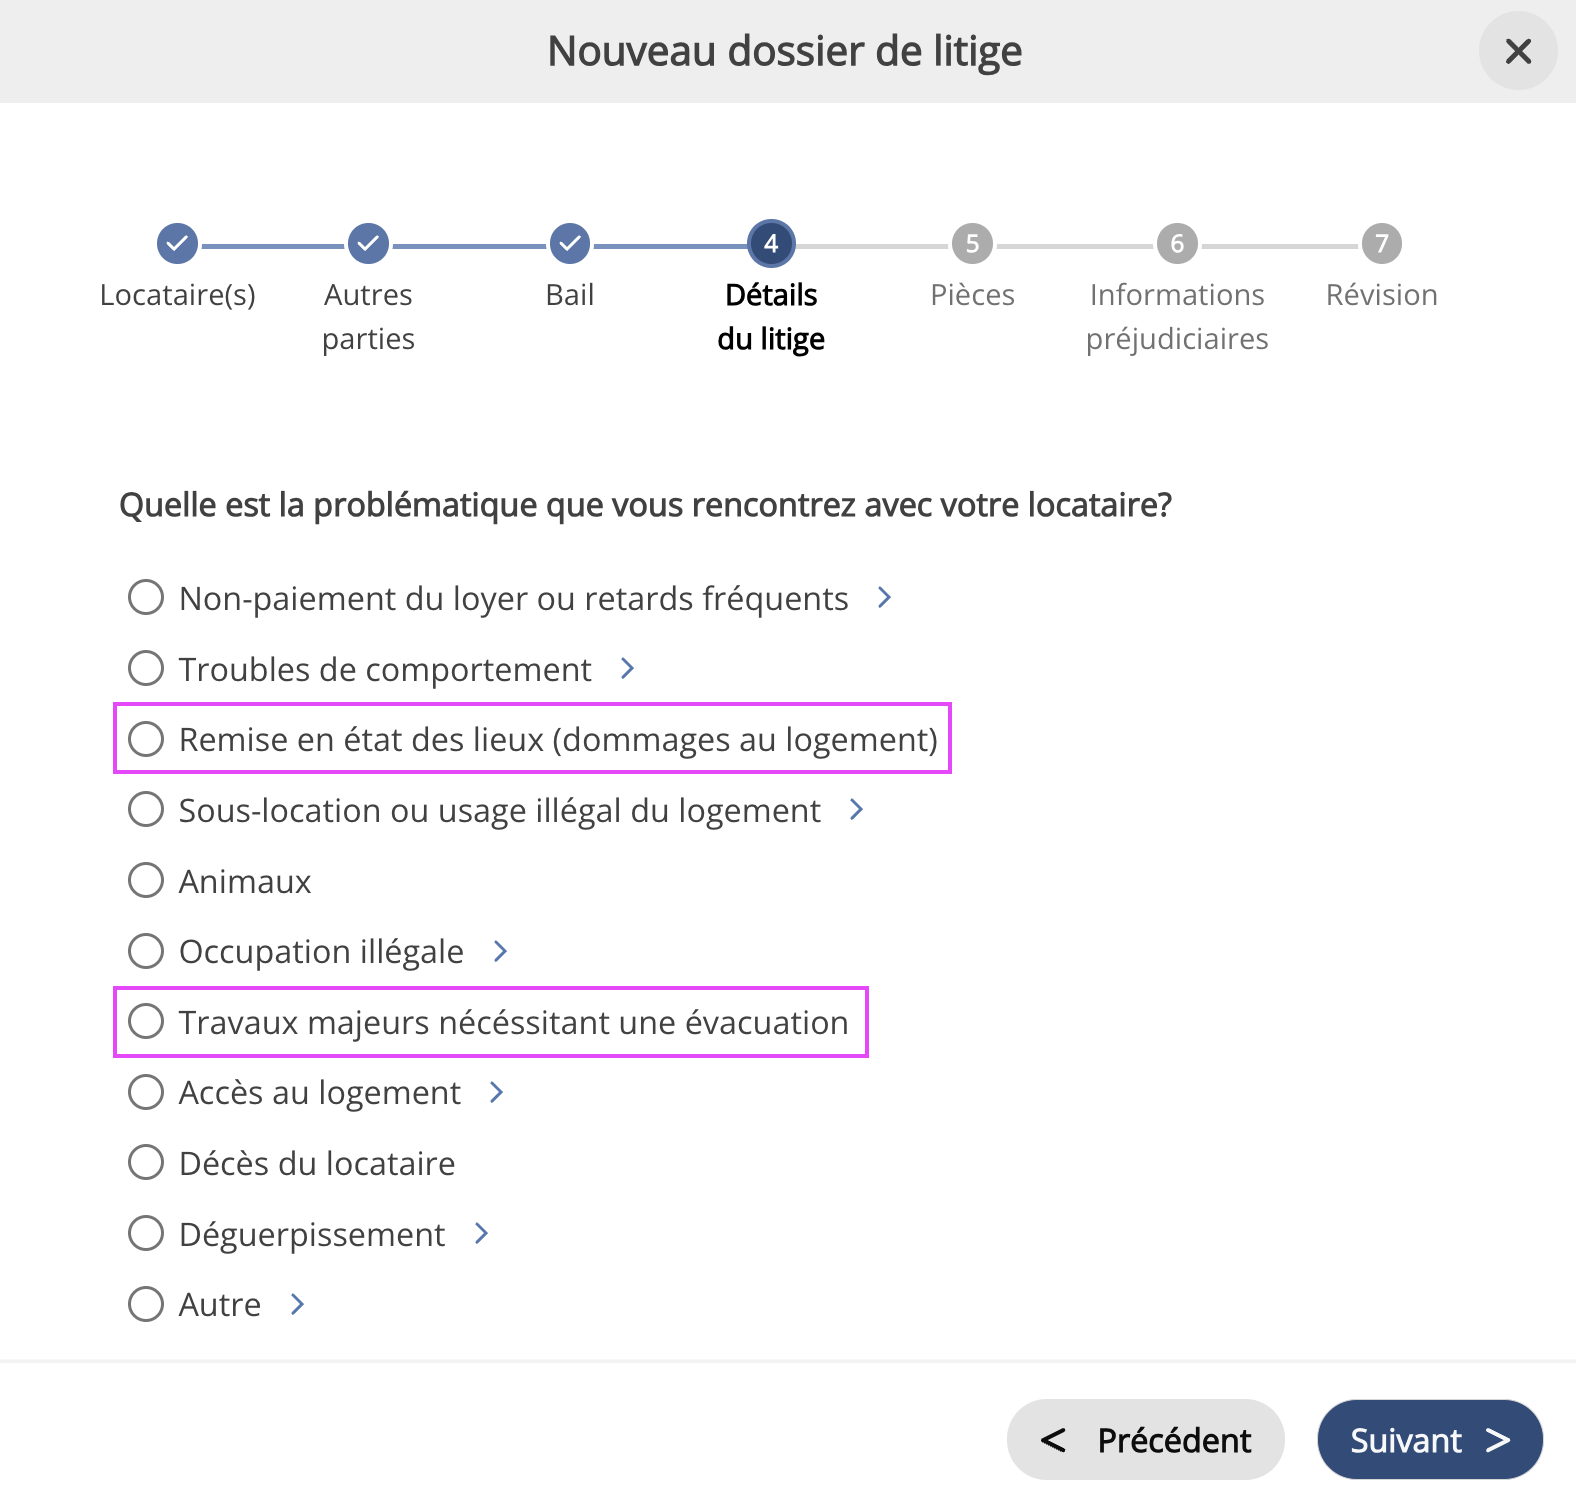
Task: Select Décès du locataire radio button
Action: click(146, 1162)
